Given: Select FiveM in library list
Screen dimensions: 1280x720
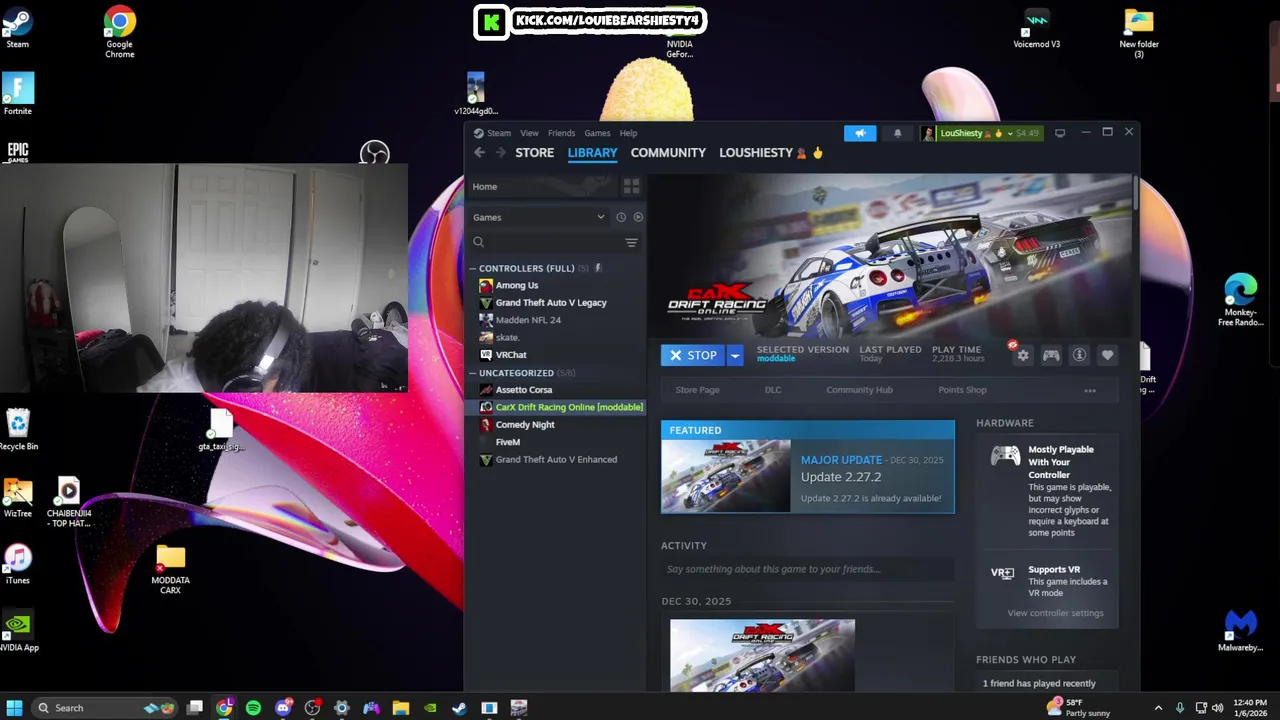Looking at the screenshot, I should click(507, 442).
